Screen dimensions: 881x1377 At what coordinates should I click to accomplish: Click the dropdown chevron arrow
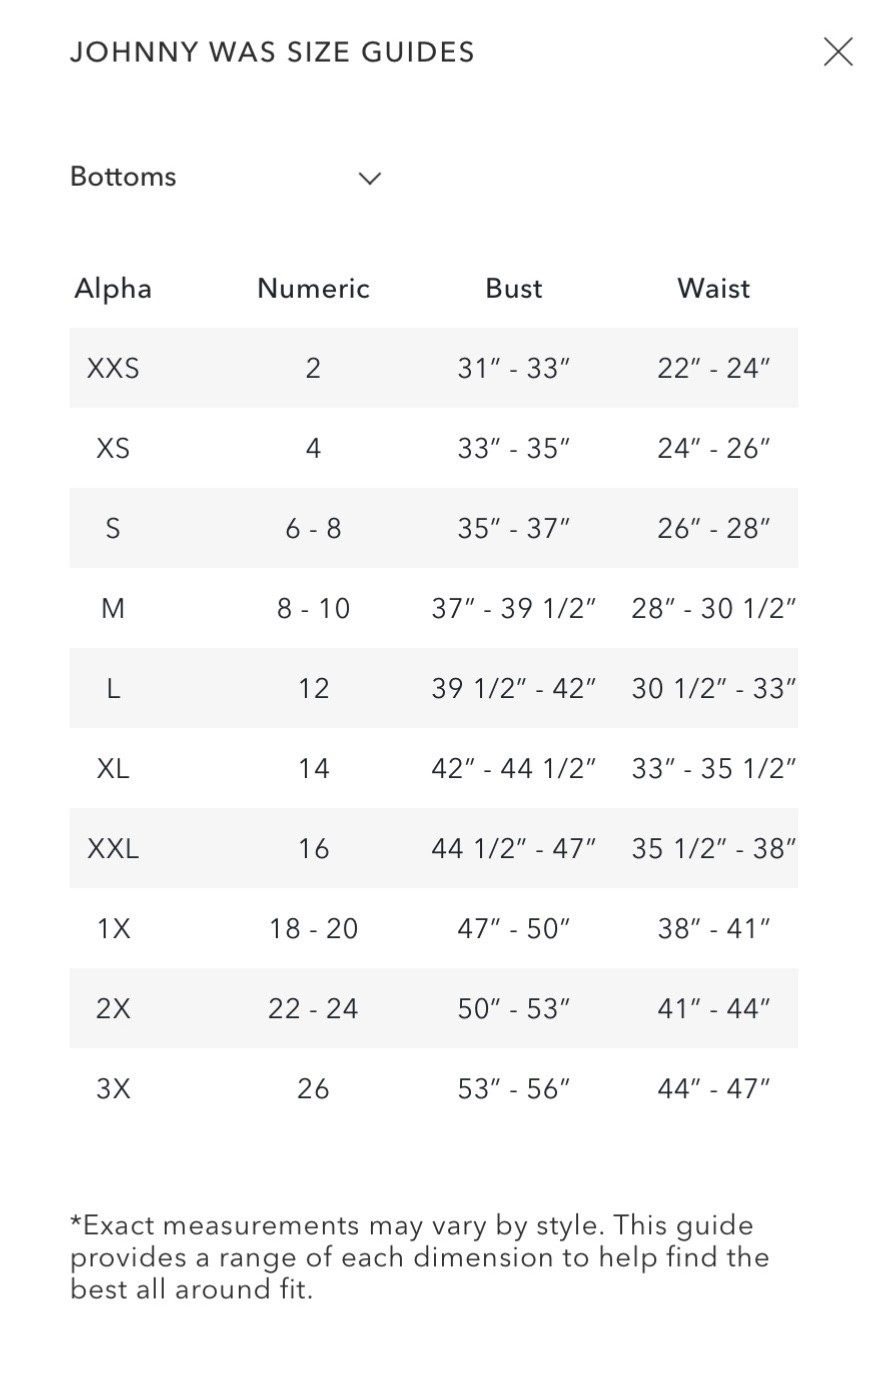click(370, 178)
